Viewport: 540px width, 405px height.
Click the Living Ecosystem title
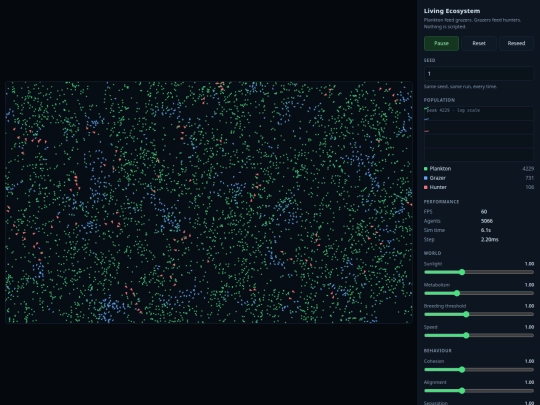point(452,11)
